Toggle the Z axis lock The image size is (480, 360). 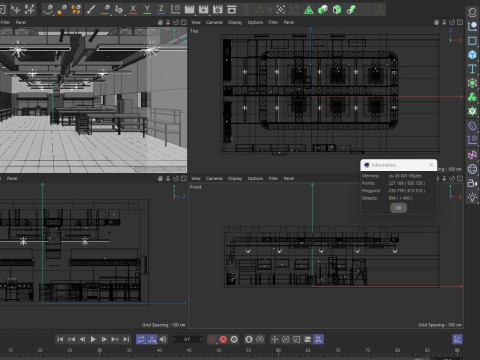161,9
